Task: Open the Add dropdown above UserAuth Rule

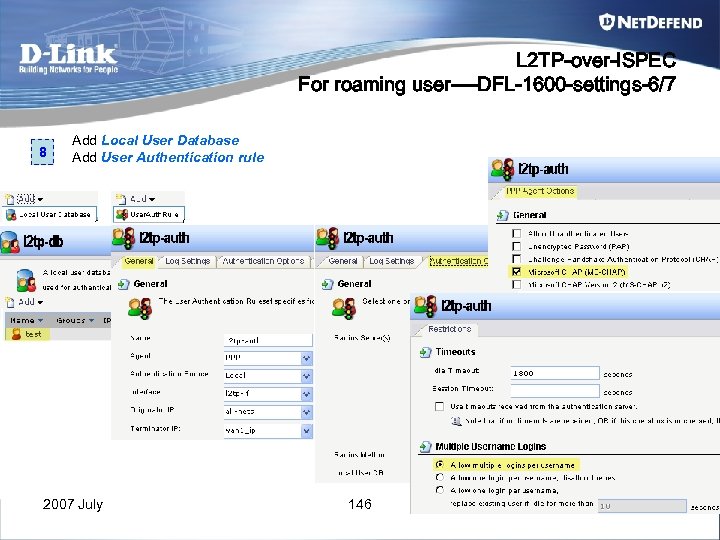Action: tap(142, 199)
